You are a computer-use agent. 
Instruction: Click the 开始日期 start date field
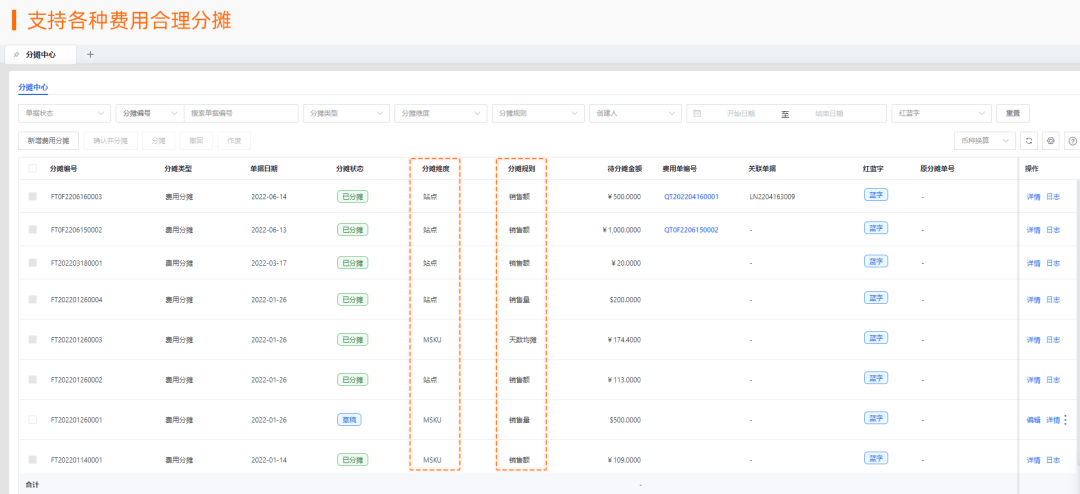740,114
